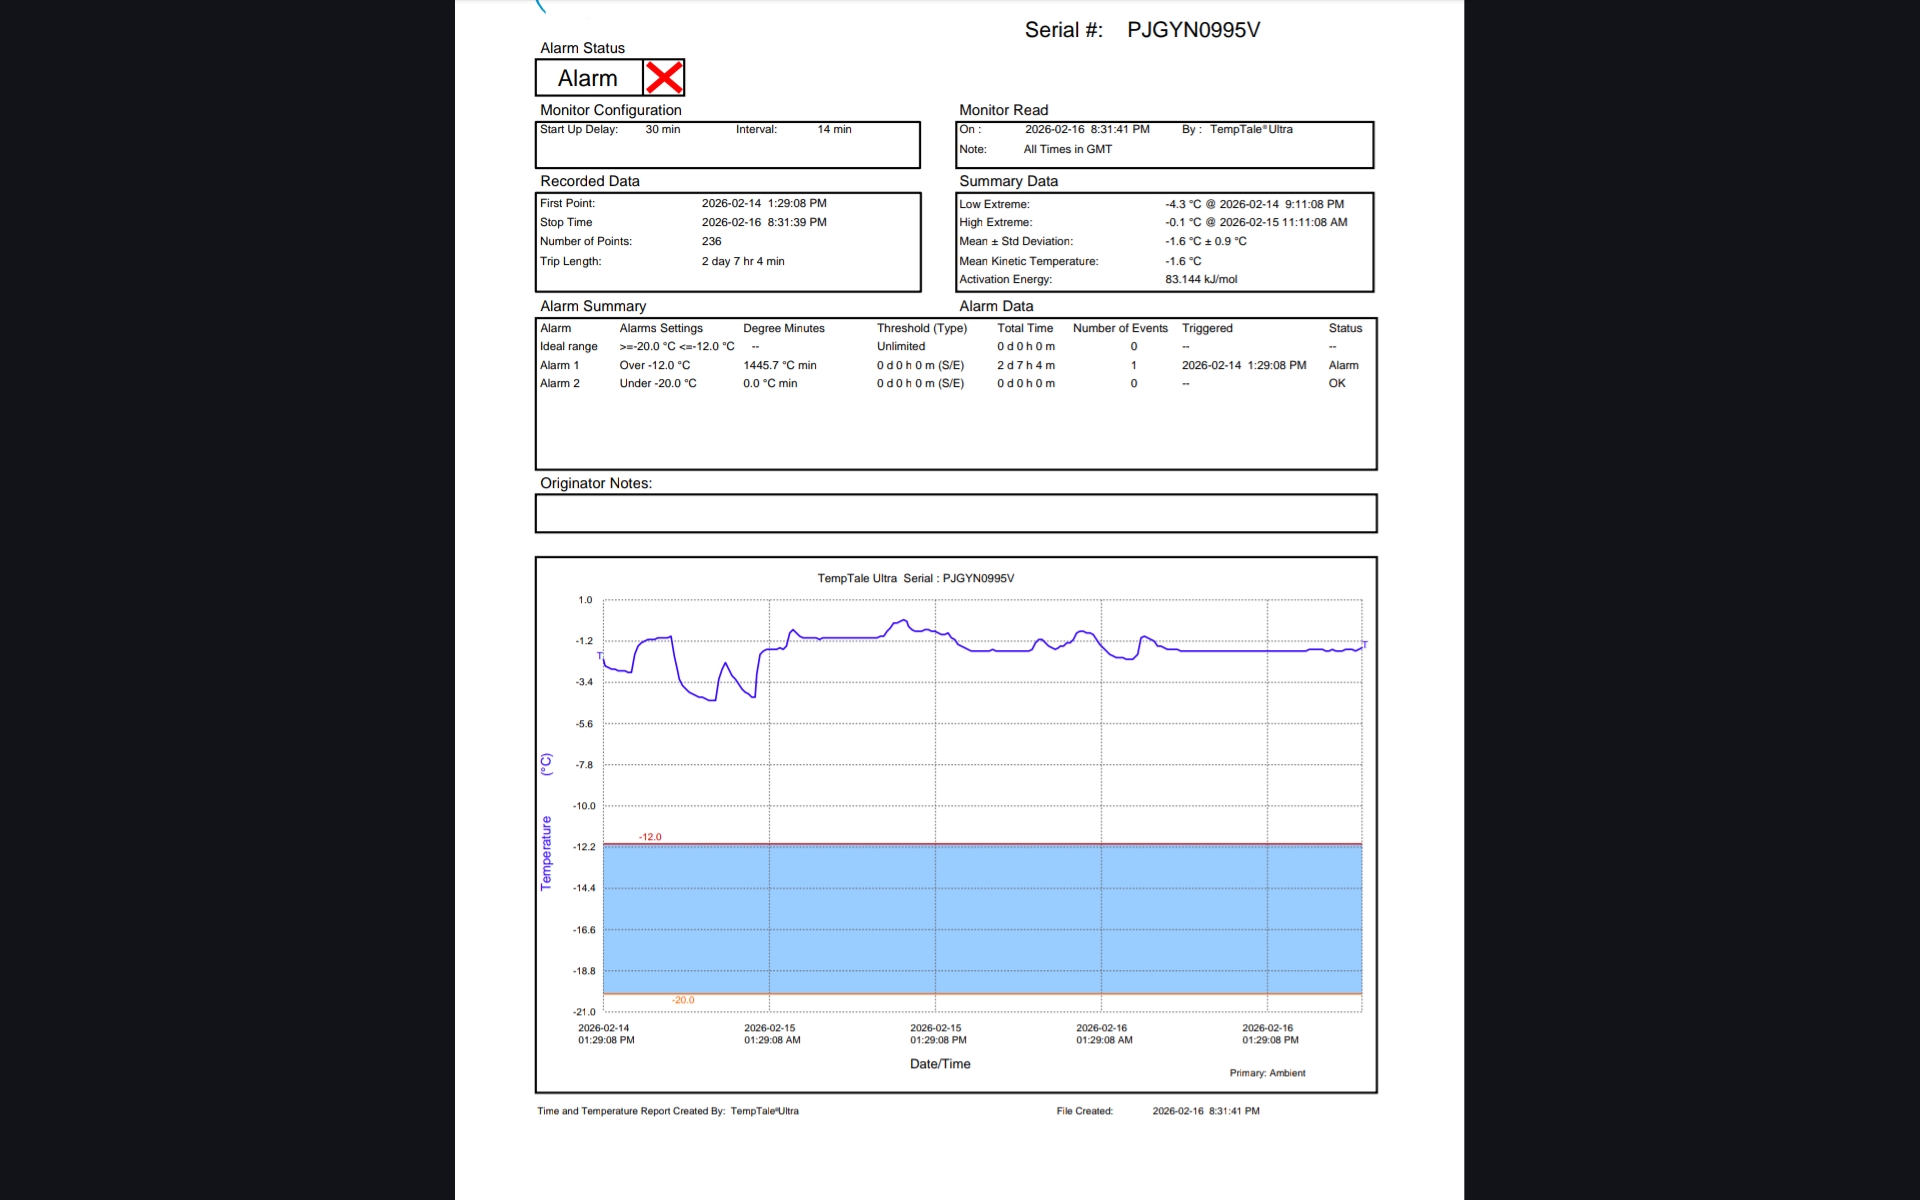Image resolution: width=1920 pixels, height=1200 pixels.
Task: Click the Start Up Delay 30 min value
Action: [662, 129]
